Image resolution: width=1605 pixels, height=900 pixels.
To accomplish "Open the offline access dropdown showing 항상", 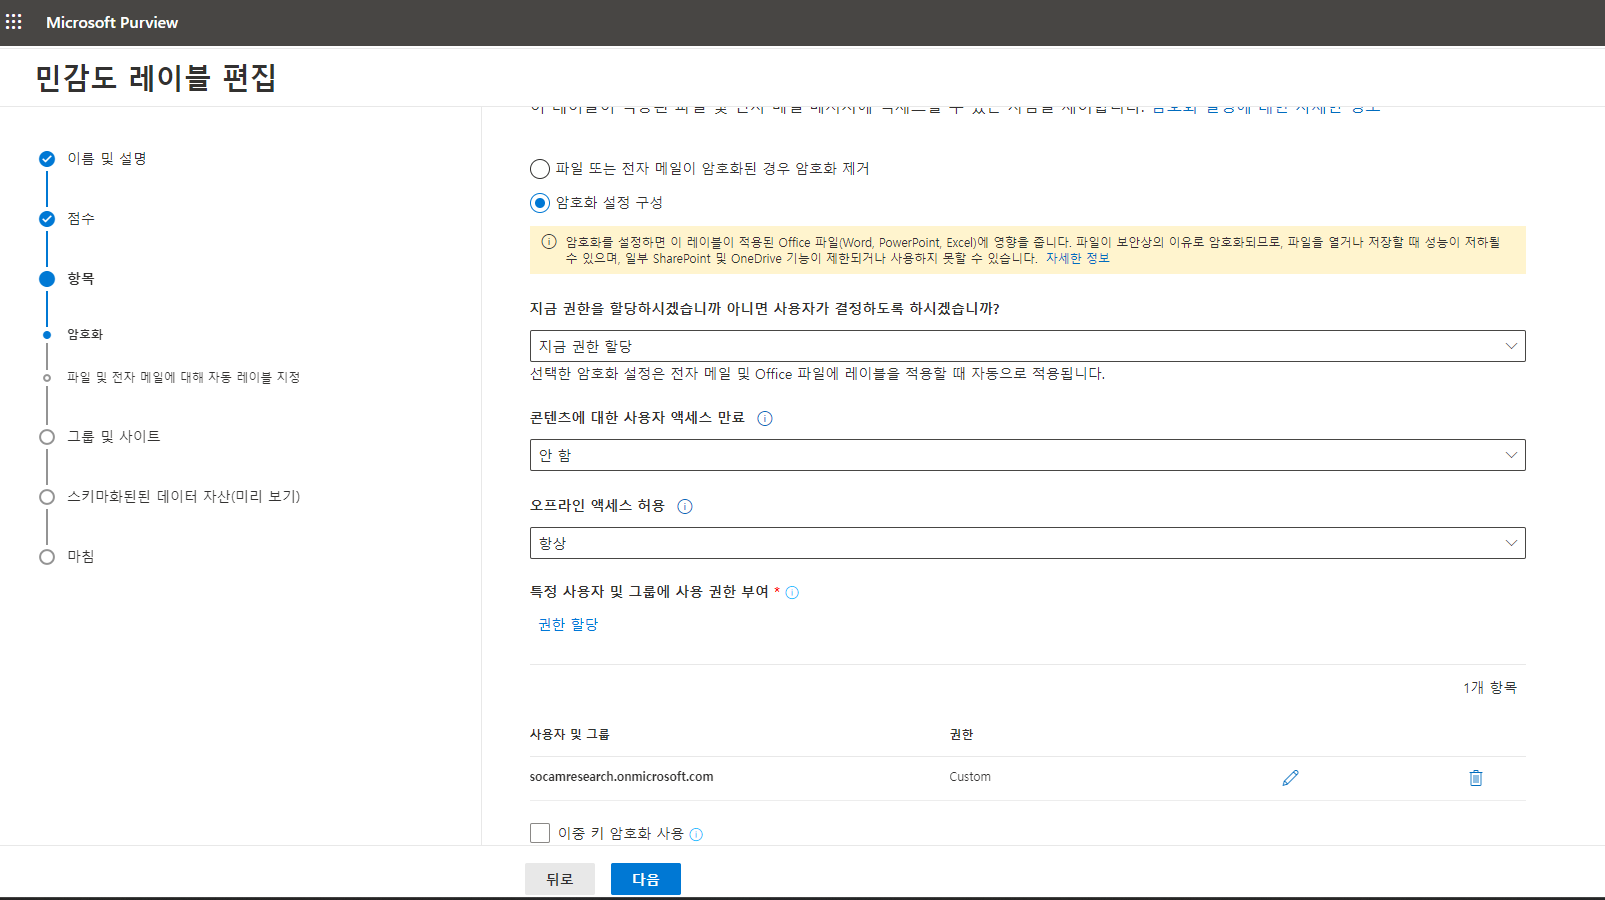I will point(1027,543).
